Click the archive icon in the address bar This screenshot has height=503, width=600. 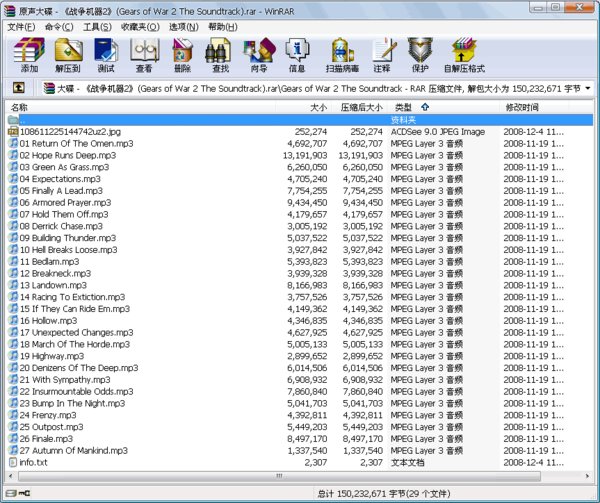click(49, 88)
